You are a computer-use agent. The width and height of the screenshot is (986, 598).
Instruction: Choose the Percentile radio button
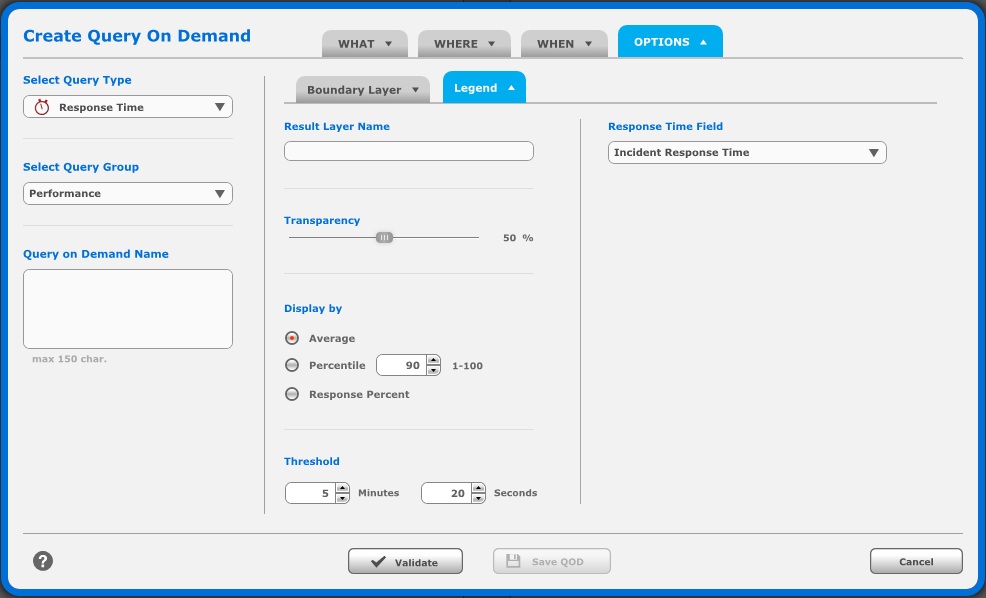click(292, 366)
